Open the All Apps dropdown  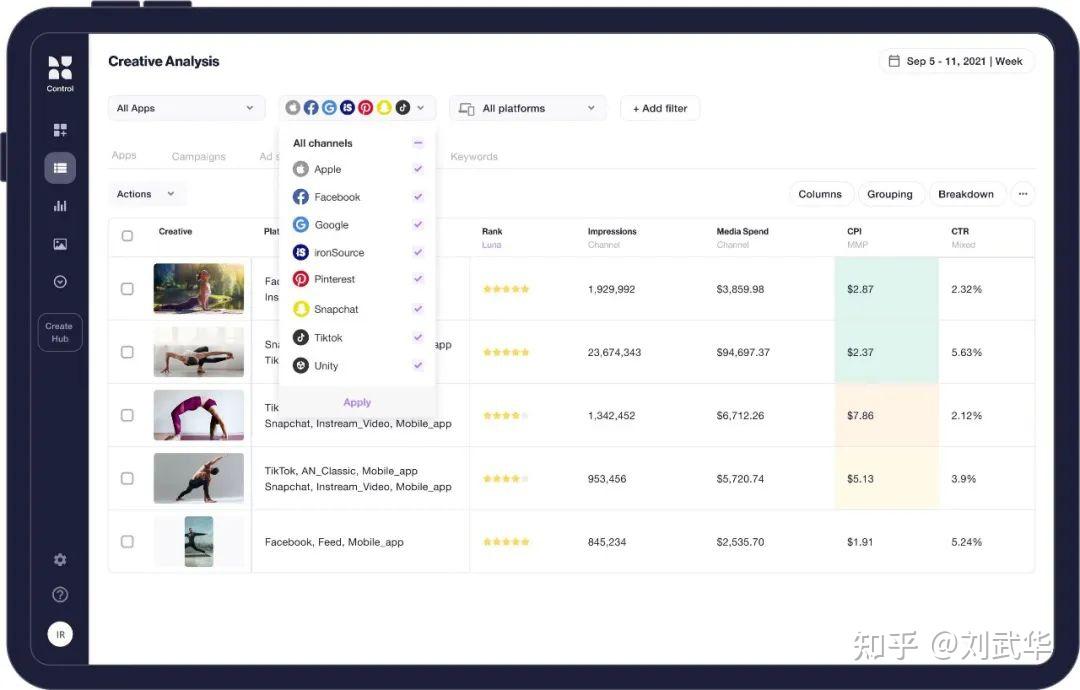click(x=186, y=106)
